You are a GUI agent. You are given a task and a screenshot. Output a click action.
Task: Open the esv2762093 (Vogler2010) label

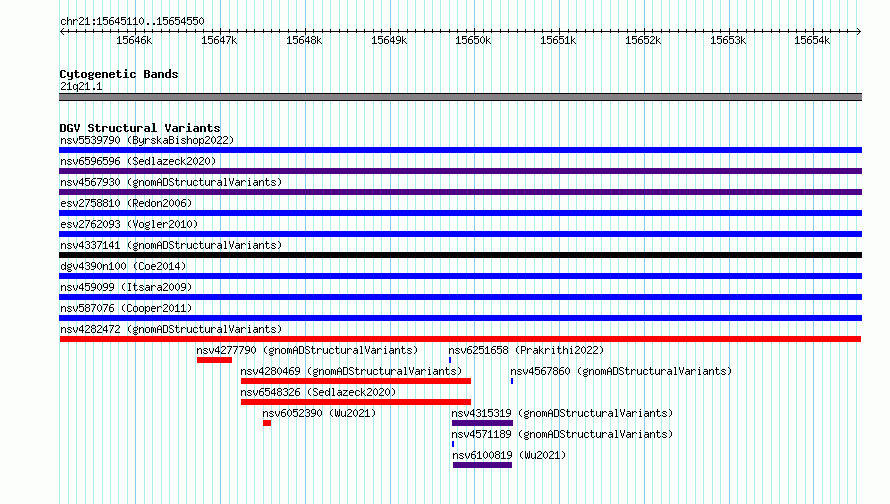click(129, 224)
